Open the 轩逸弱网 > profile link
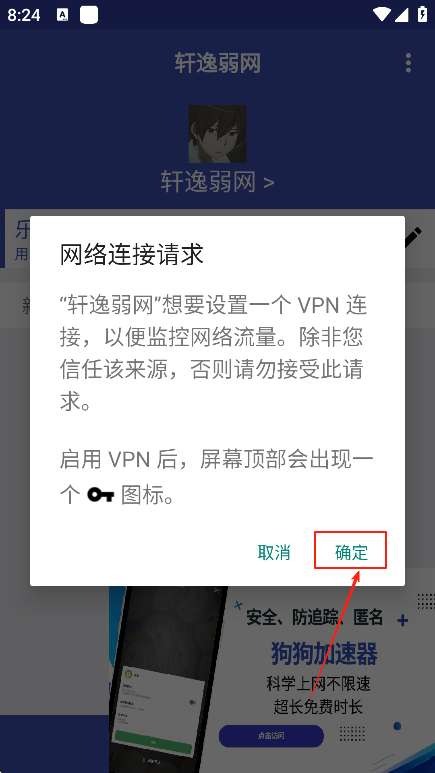The image size is (435, 773). [217, 182]
